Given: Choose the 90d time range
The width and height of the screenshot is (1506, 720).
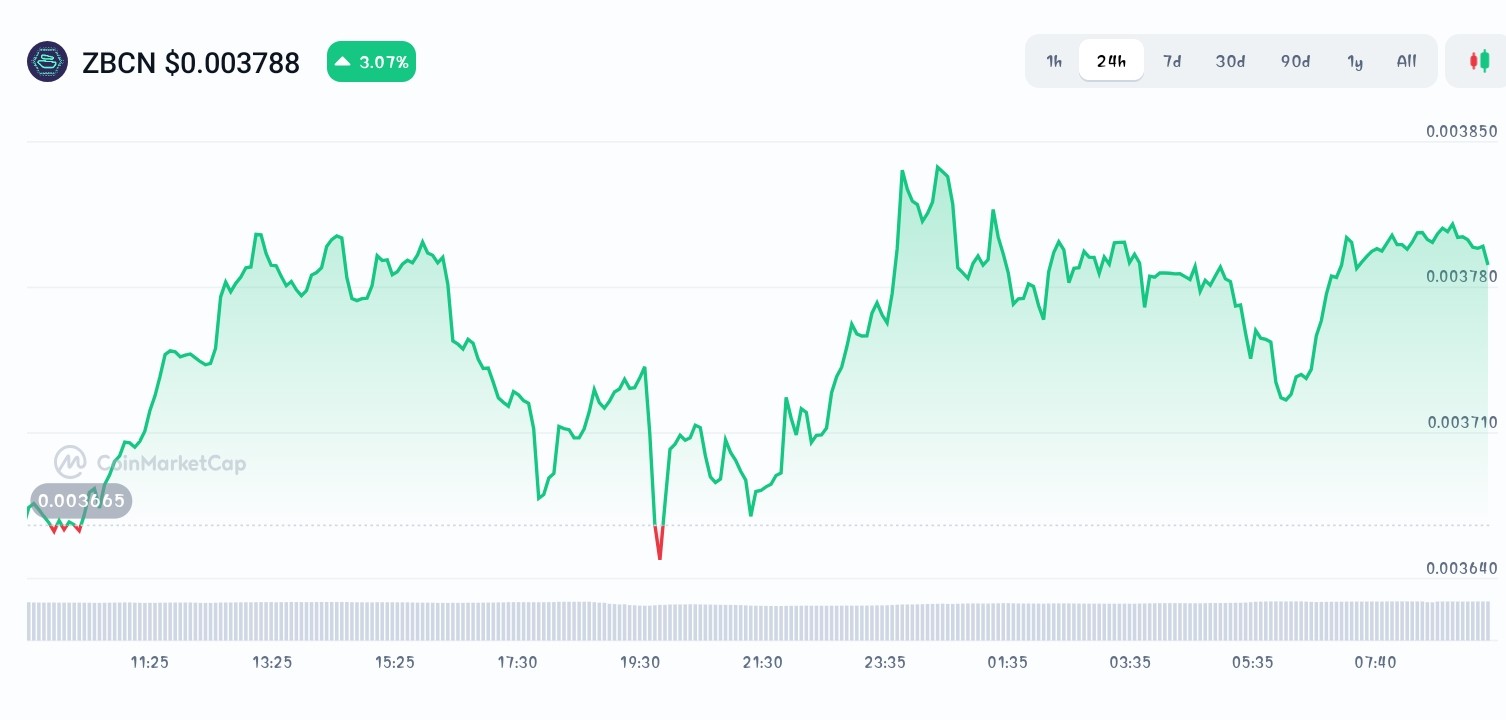Looking at the screenshot, I should (x=1295, y=61).
